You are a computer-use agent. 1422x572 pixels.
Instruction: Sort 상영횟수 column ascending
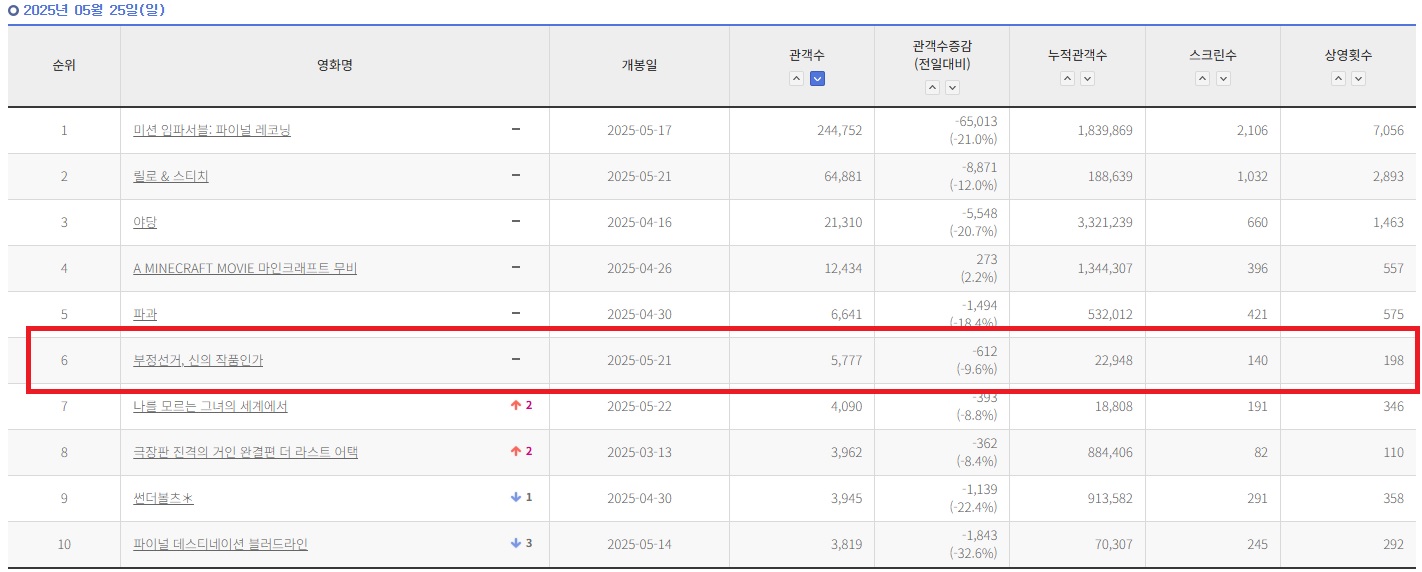[1338, 79]
